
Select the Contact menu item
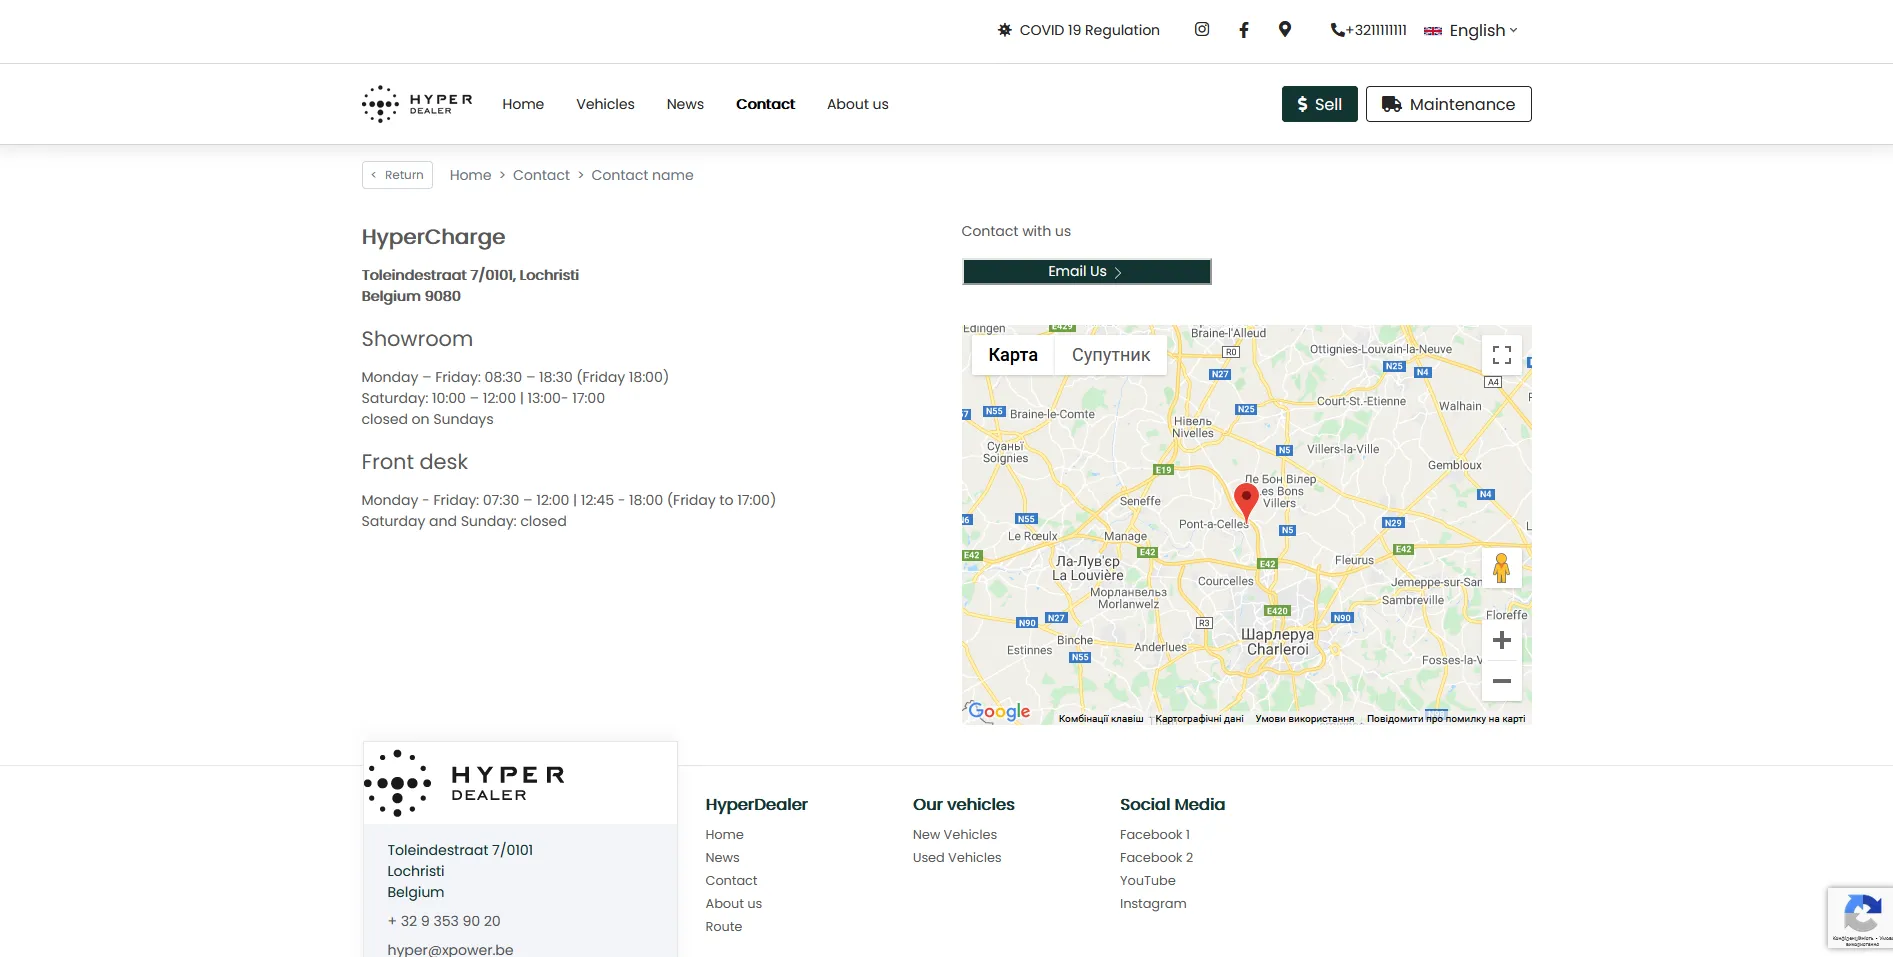[765, 104]
